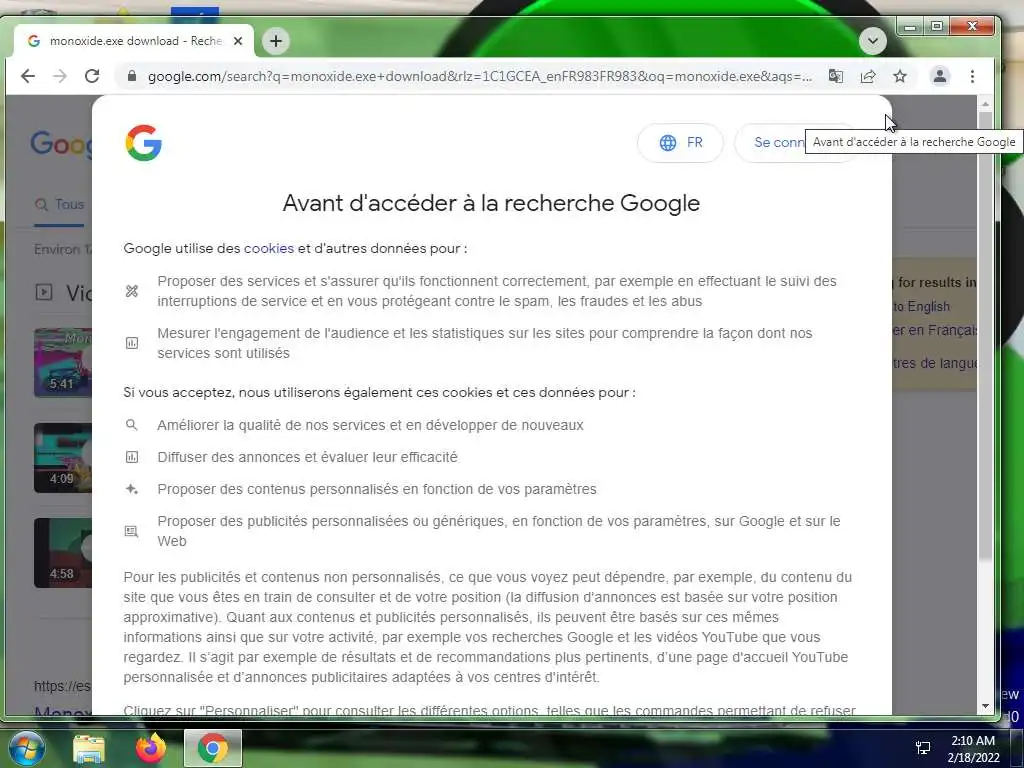Image resolution: width=1024 pixels, height=768 pixels.
Task: Expand the tab search chevron
Action: (872, 41)
